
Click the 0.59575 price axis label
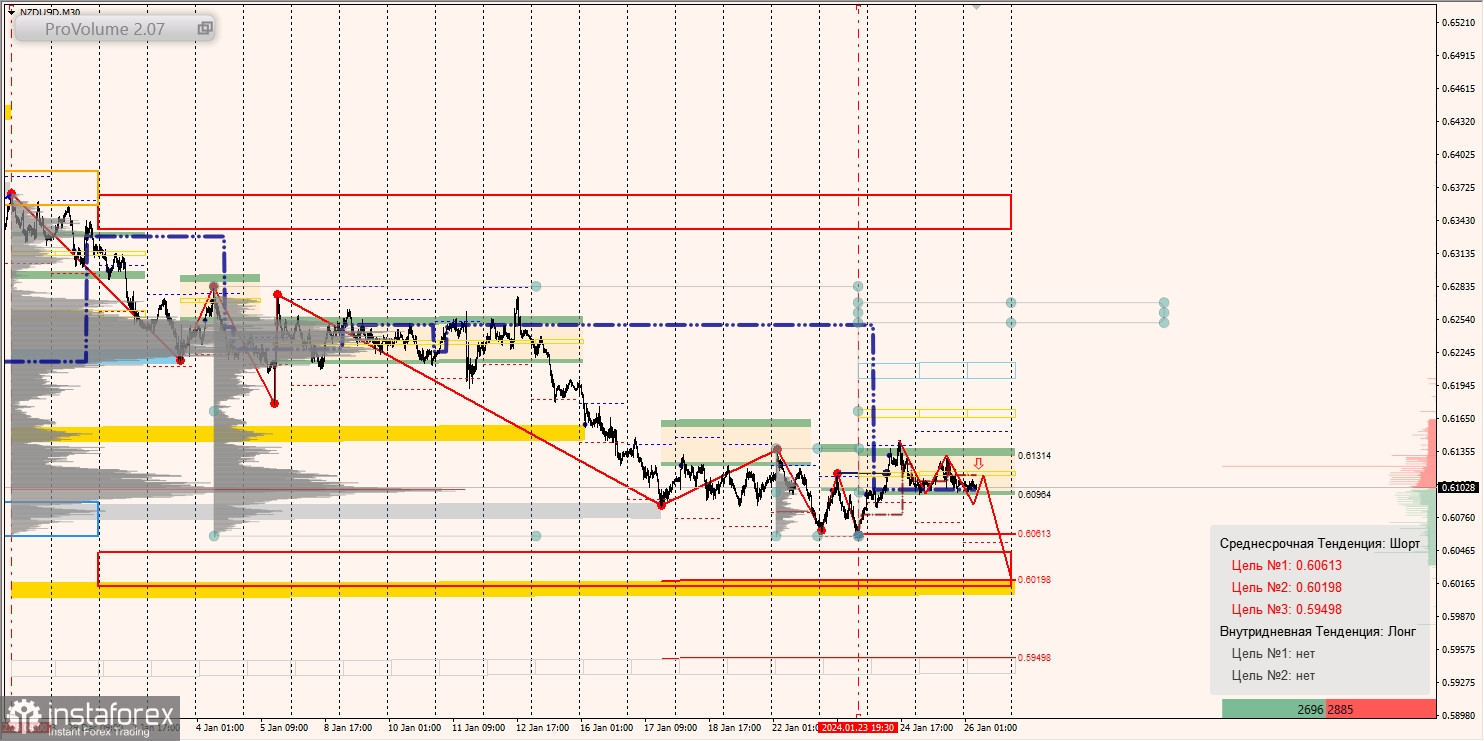(x=1456, y=650)
